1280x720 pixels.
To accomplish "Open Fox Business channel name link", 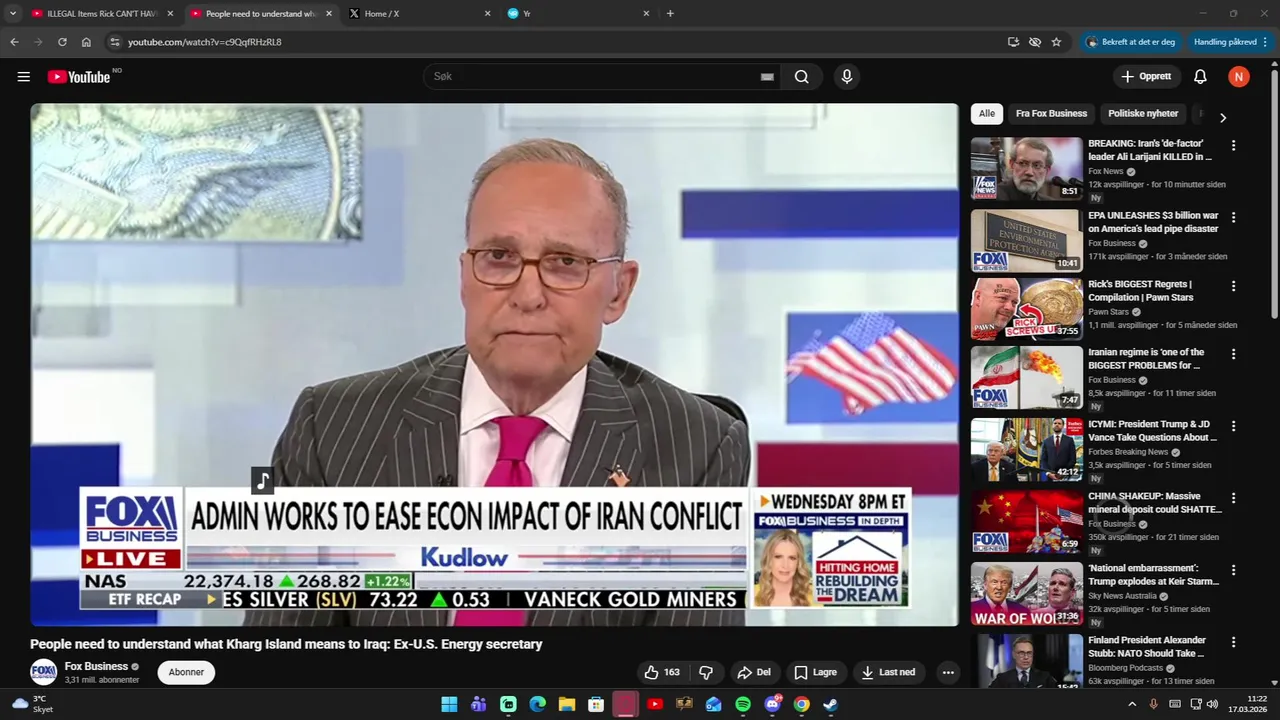I will (96, 666).
